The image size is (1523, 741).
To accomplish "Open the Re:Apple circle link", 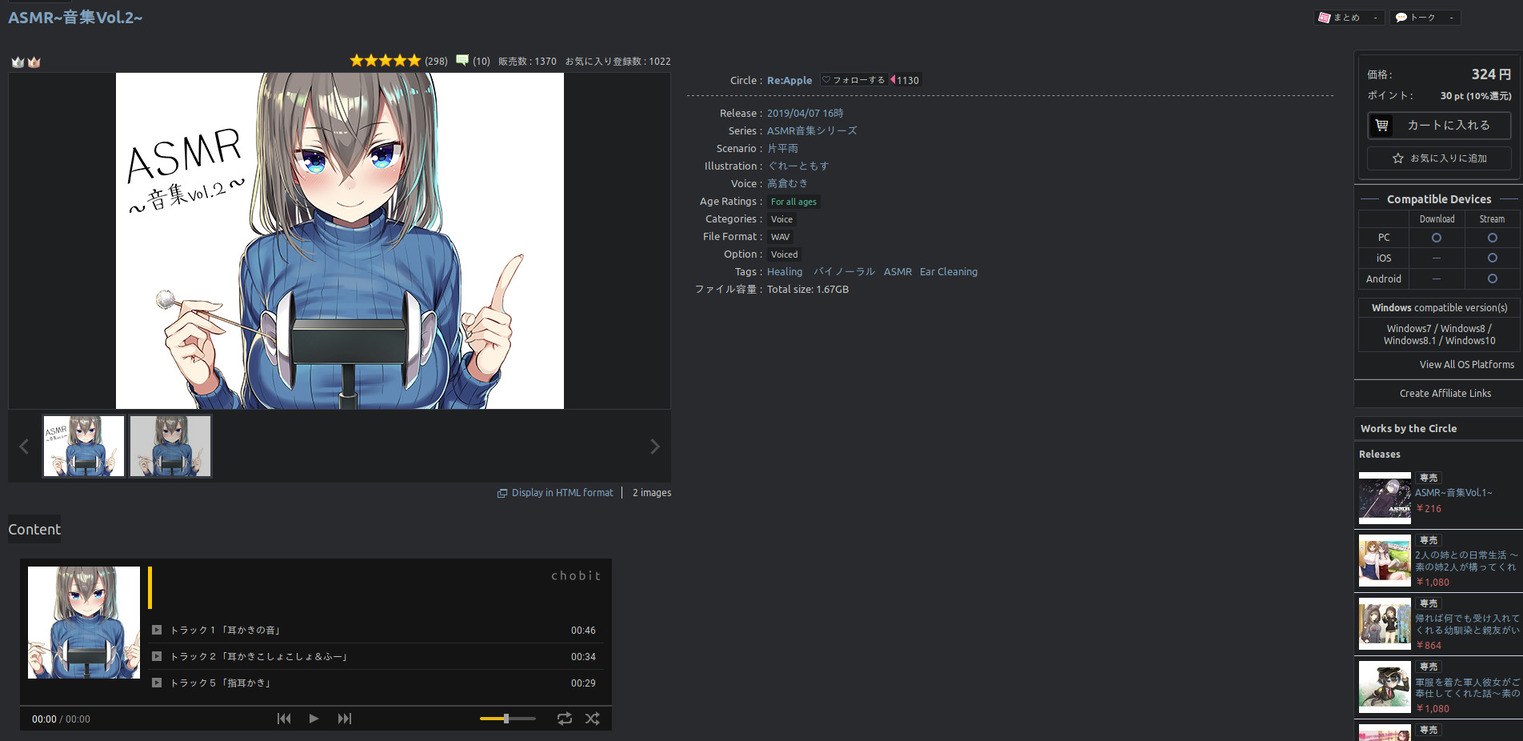I will coord(790,80).
